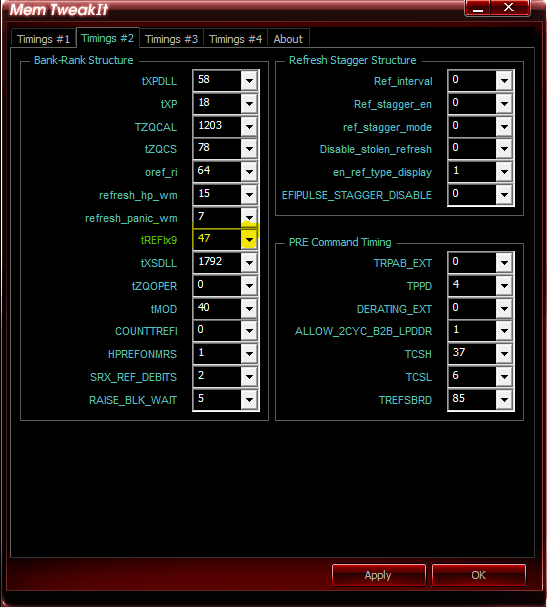547x607 pixels.
Task: Open the refresh_hp_wm dropdown arrow
Action: tap(249, 194)
